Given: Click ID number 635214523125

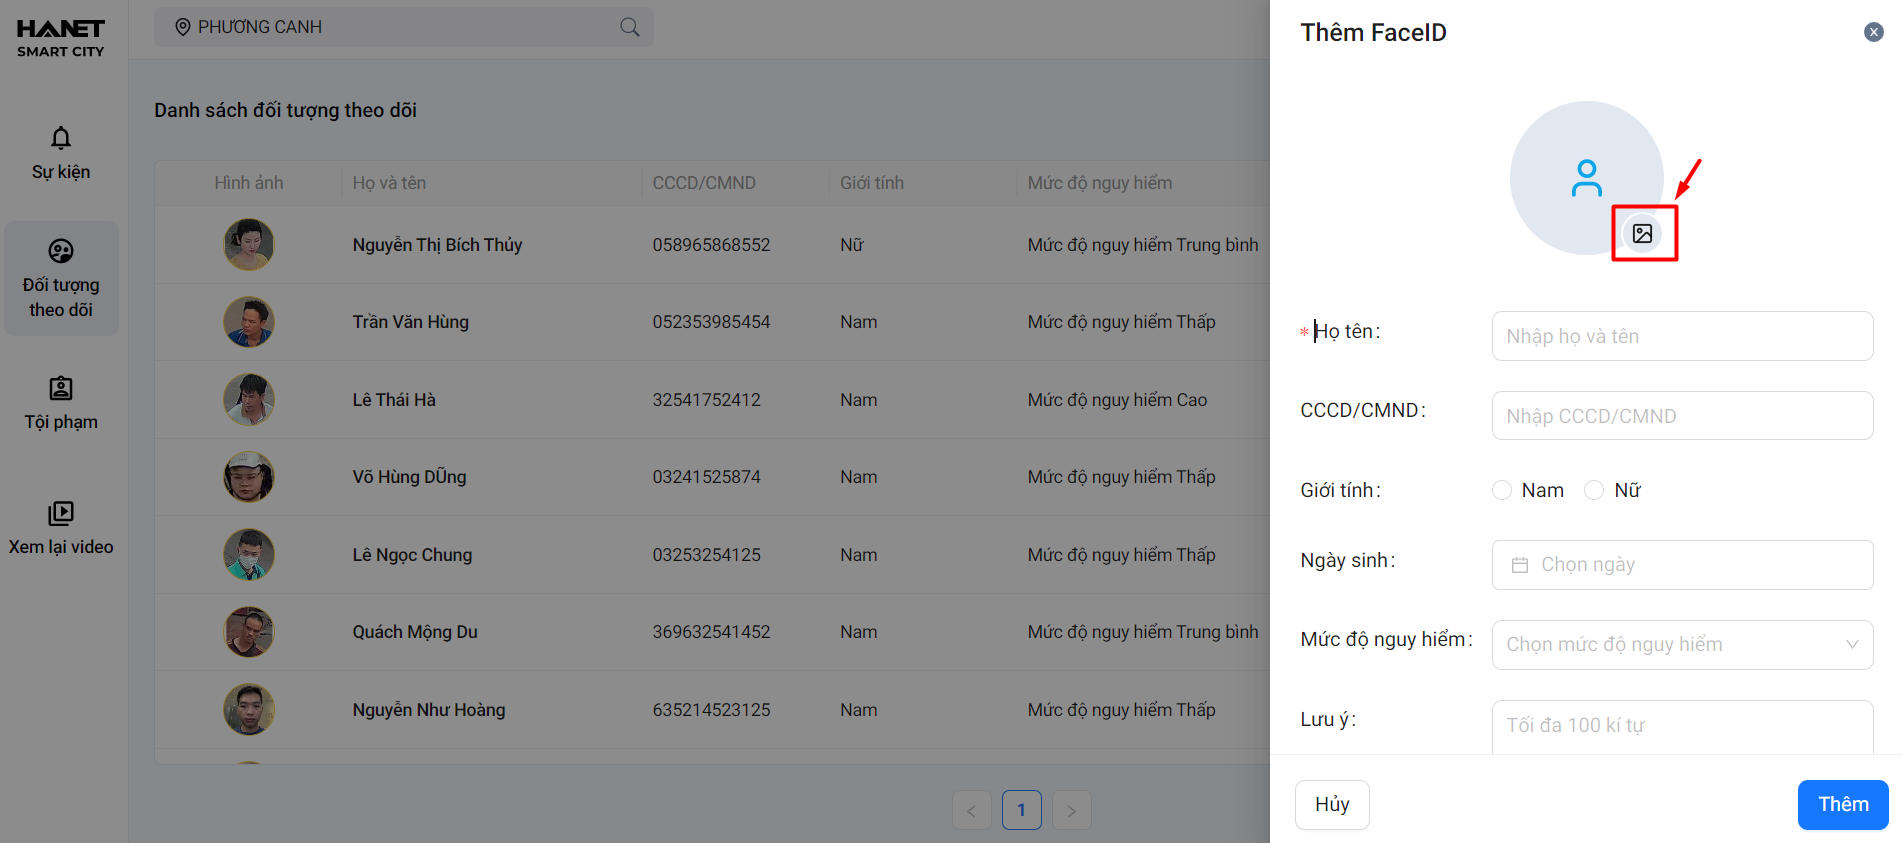Looking at the screenshot, I should point(711,710).
